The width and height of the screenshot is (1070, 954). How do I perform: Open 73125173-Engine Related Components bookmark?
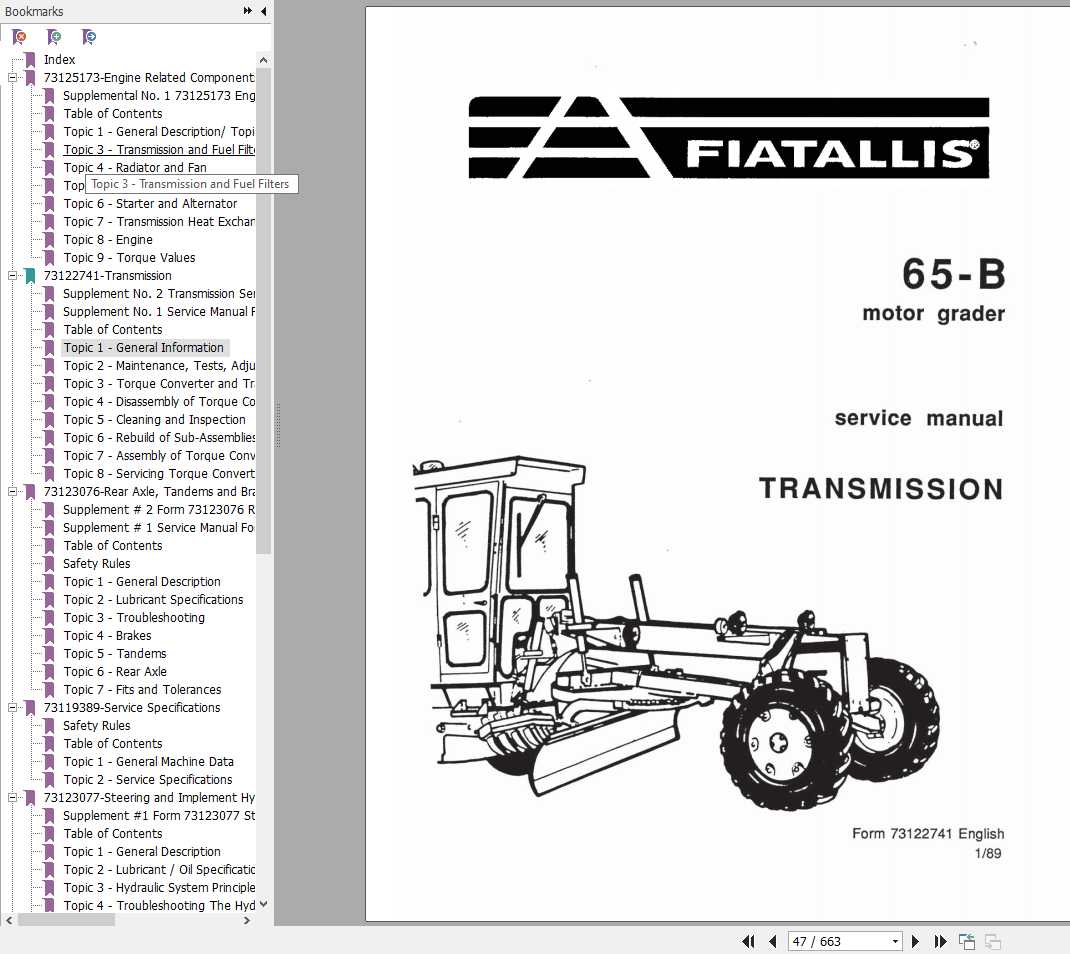(x=149, y=78)
